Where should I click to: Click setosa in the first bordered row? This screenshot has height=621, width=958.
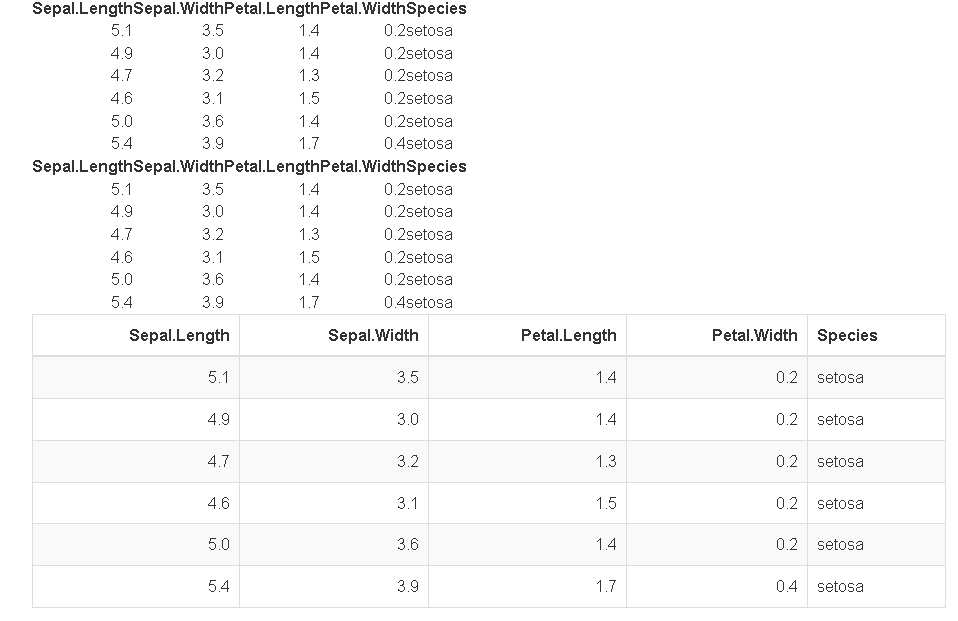click(x=840, y=378)
